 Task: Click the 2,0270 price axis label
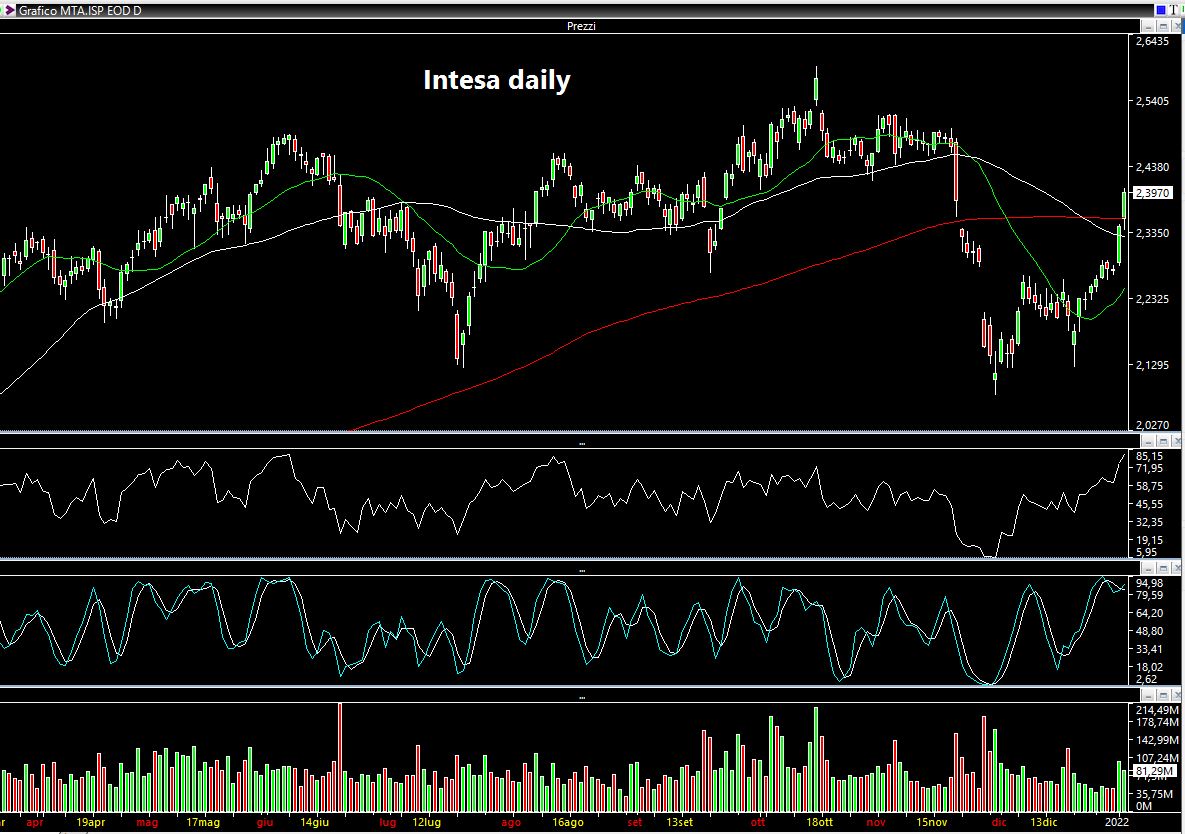click(x=1153, y=425)
